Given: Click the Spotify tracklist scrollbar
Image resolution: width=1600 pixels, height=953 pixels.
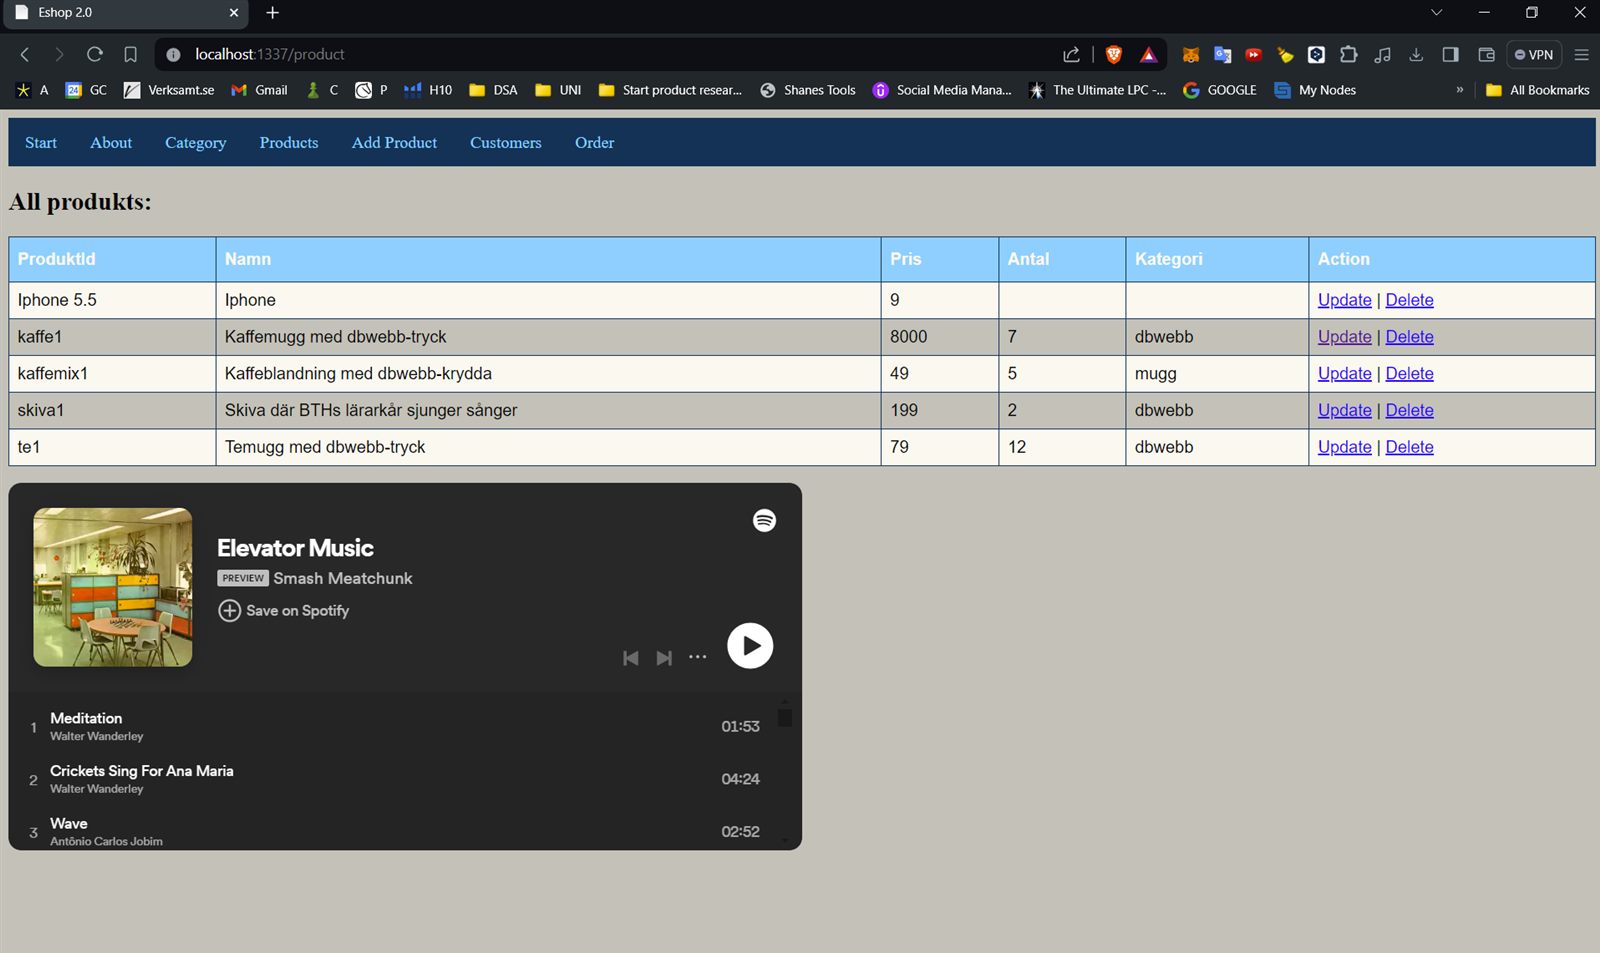Looking at the screenshot, I should click(785, 717).
